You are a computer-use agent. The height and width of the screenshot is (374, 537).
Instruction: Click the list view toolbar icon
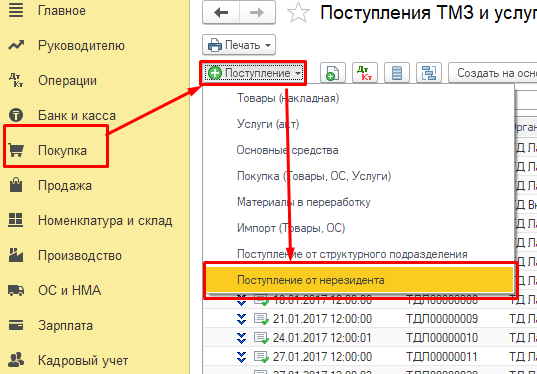(x=397, y=73)
